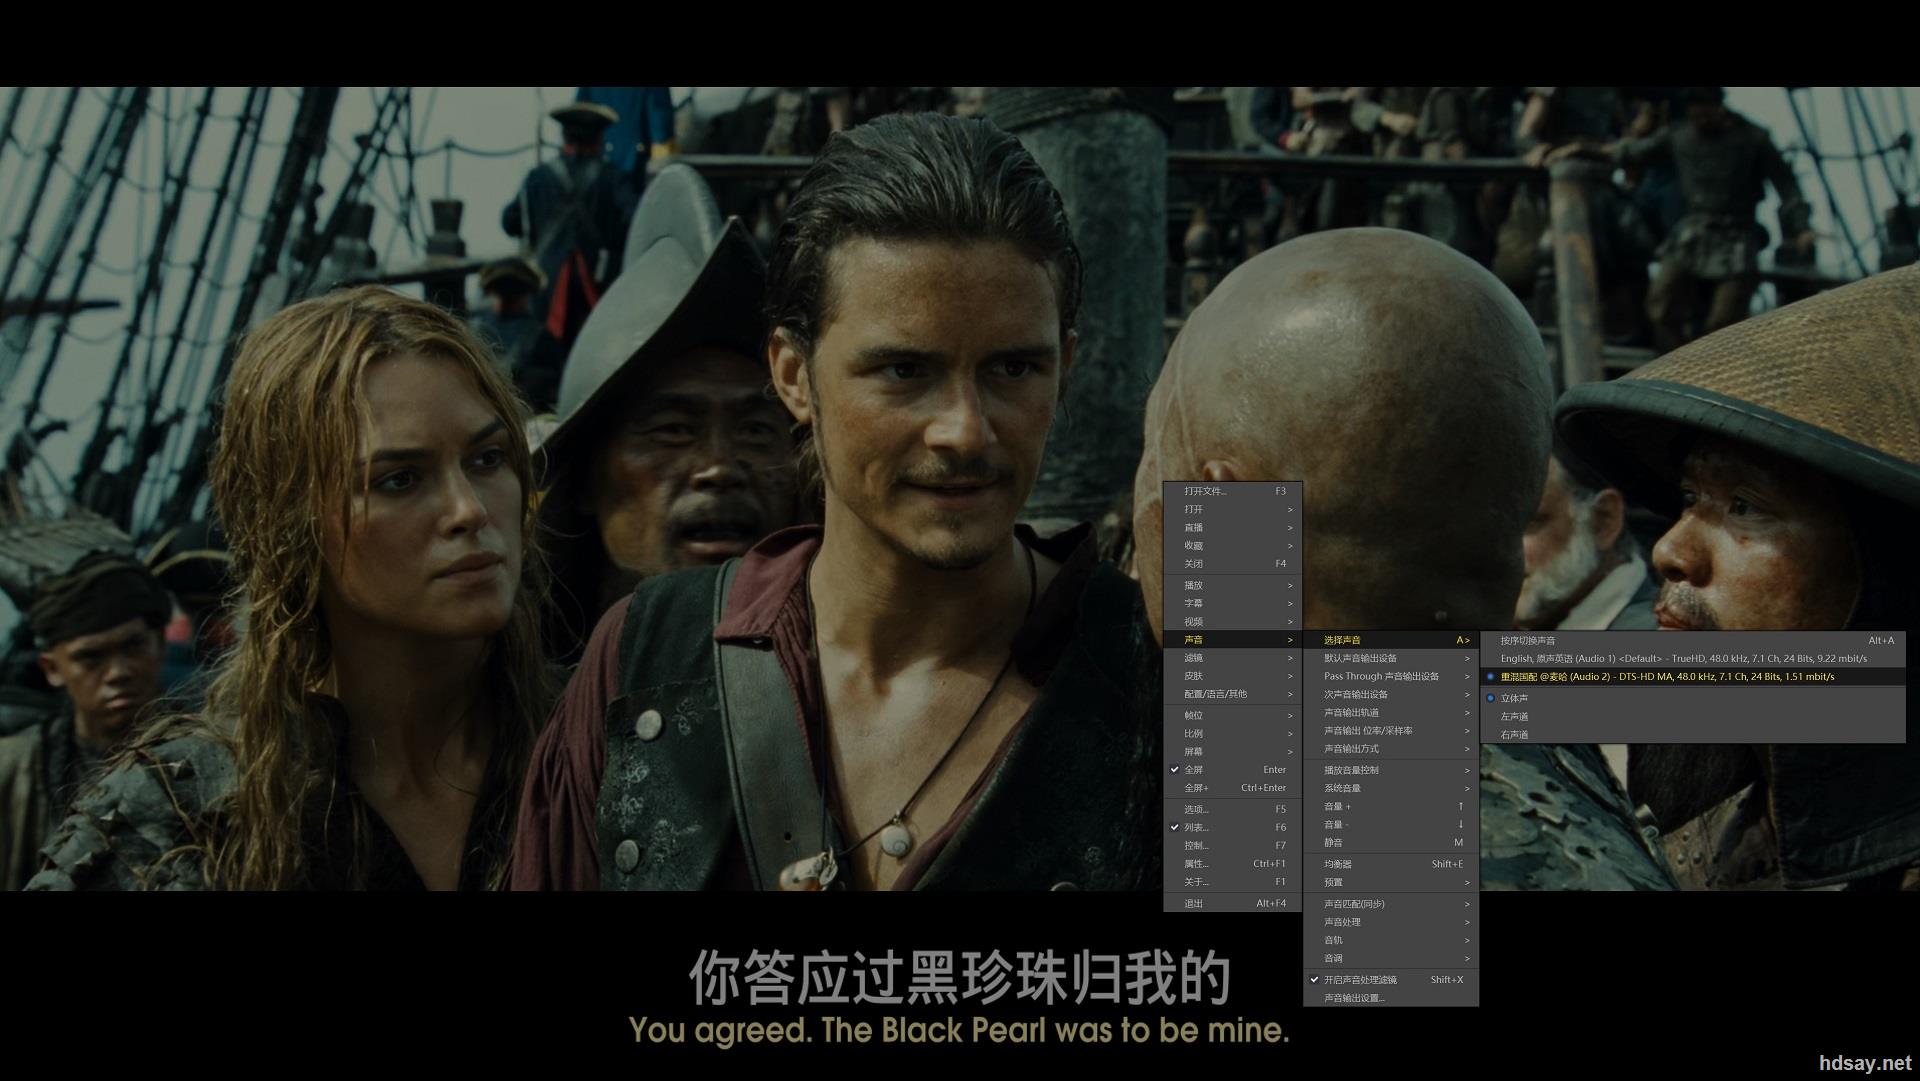
Task: Expand the 打开 submenu
Action: coord(1233,509)
